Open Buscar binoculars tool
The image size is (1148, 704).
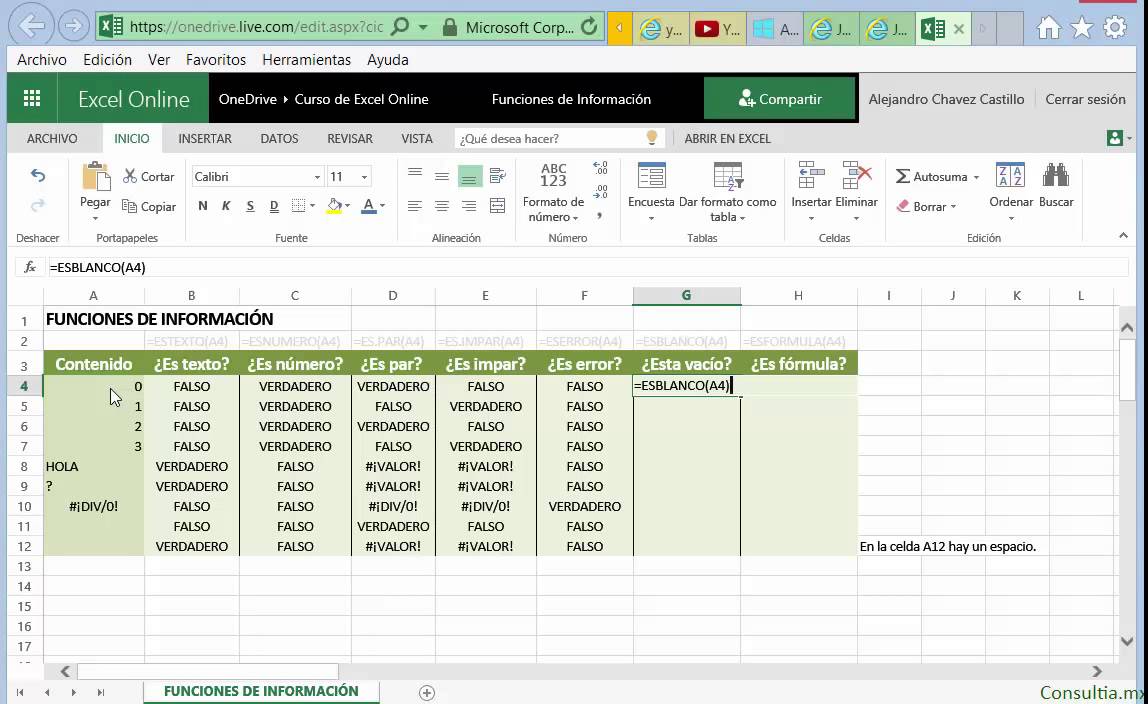click(1055, 176)
